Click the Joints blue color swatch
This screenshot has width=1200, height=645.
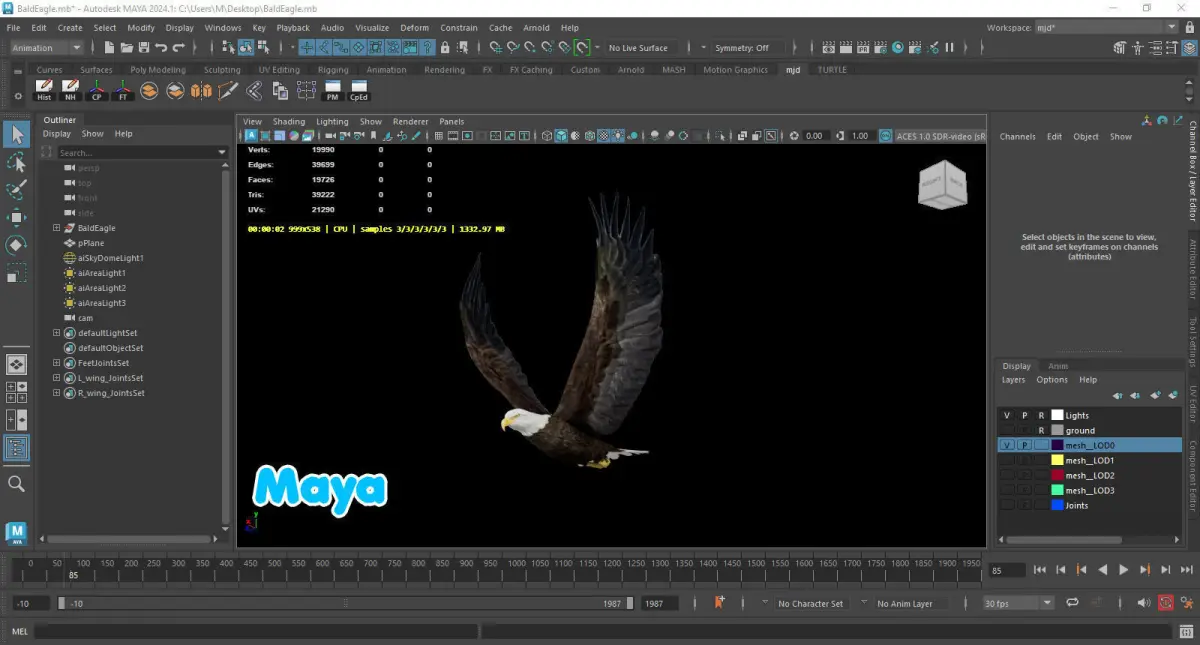coord(1057,505)
